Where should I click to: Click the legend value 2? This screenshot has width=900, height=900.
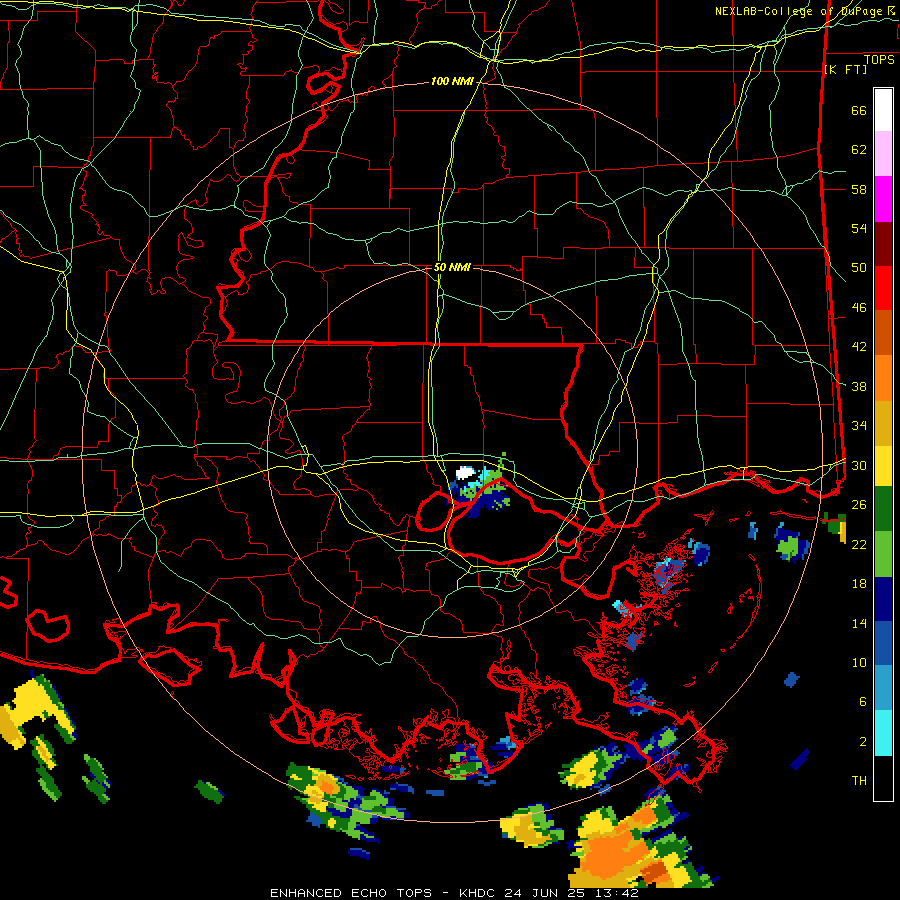(x=862, y=741)
